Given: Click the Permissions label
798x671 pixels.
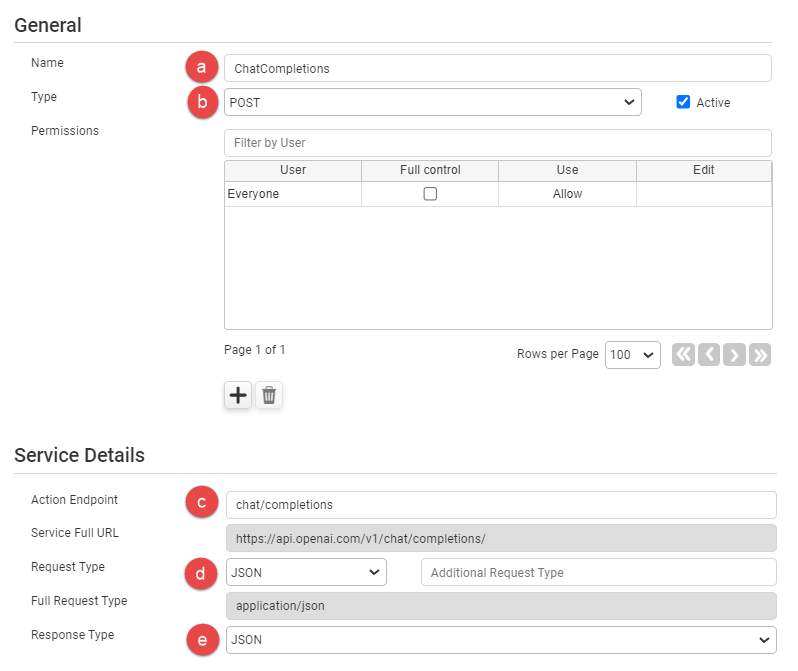Looking at the screenshot, I should click(65, 131).
